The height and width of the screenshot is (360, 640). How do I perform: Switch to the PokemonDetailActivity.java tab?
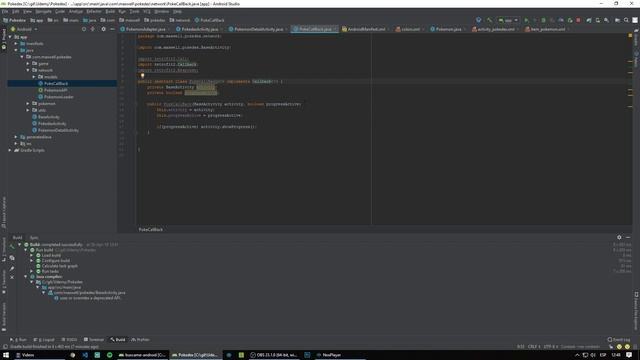(258, 29)
